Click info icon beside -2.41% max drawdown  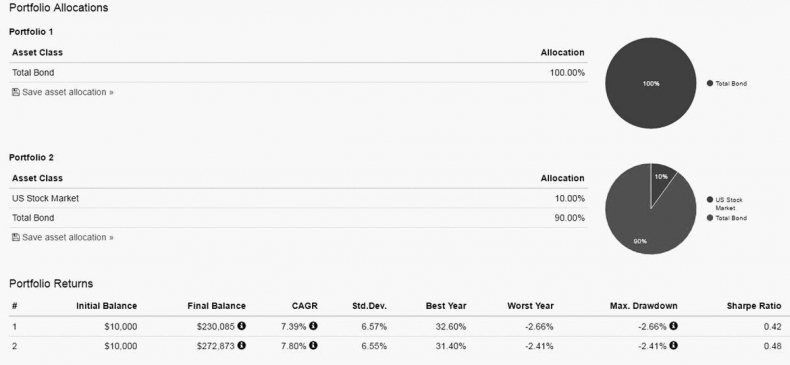(x=674, y=345)
